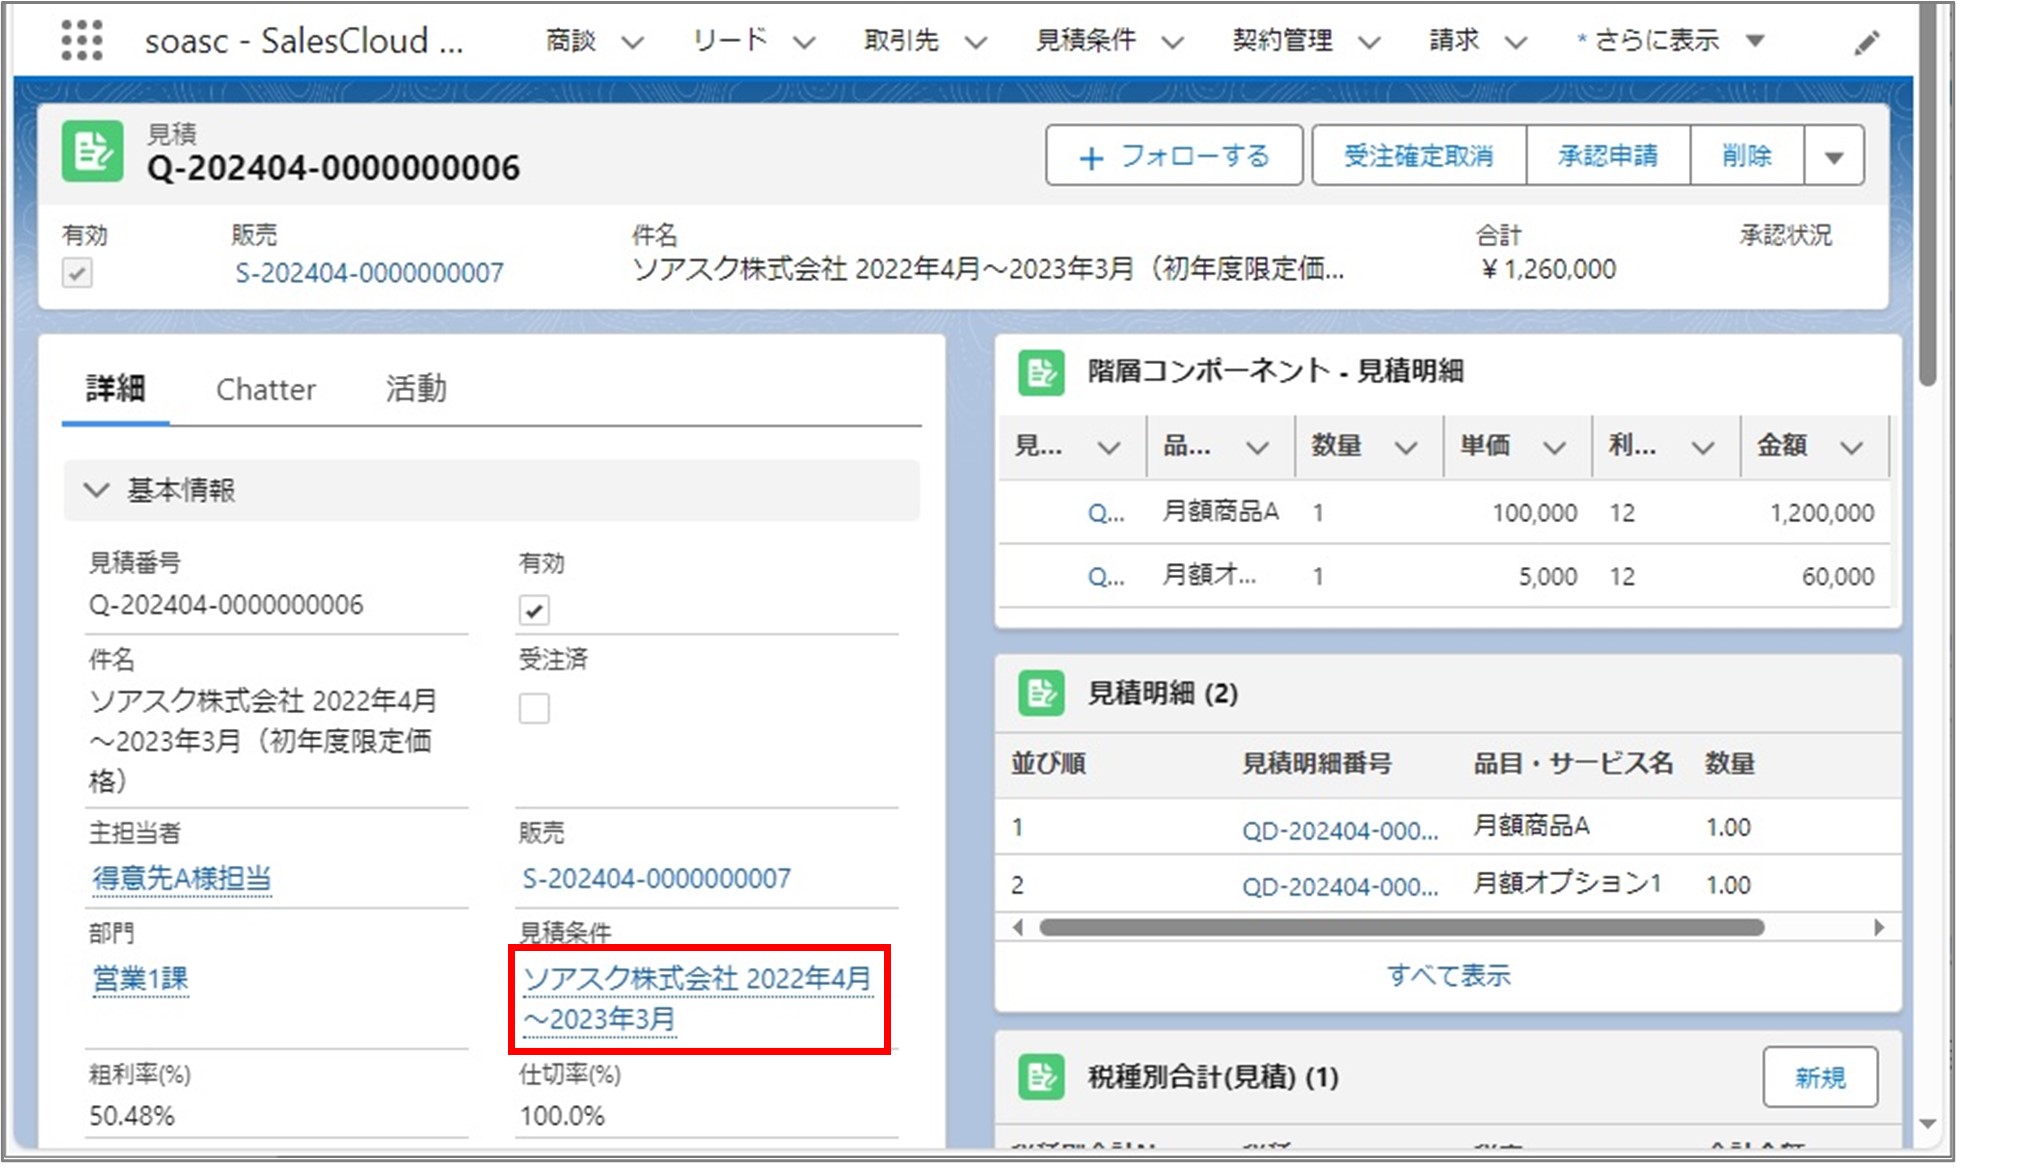Open the さらに表示 dropdown arrow
The height and width of the screenshot is (1168, 2027).
pos(1755,41)
